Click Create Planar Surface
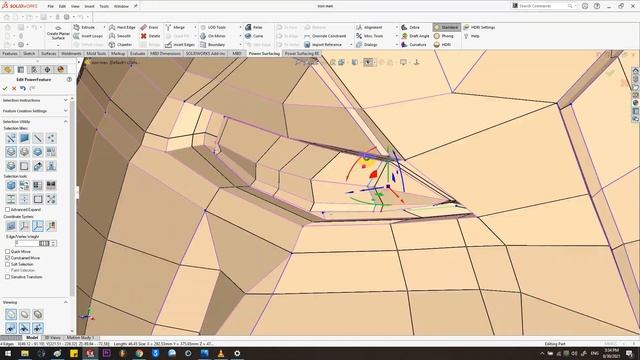 (x=58, y=32)
